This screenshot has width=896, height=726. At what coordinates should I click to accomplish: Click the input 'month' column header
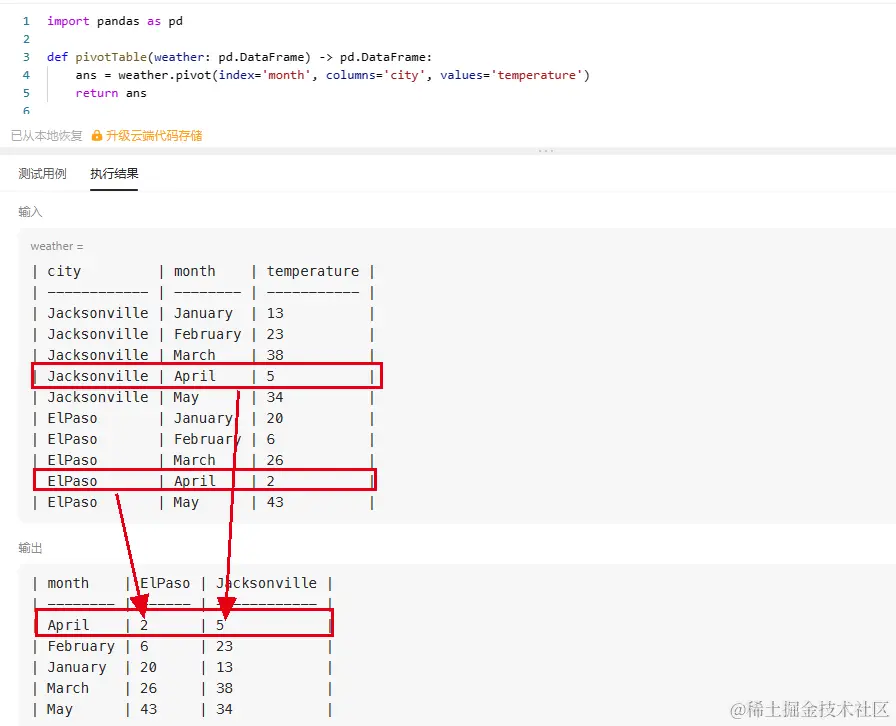pos(195,271)
